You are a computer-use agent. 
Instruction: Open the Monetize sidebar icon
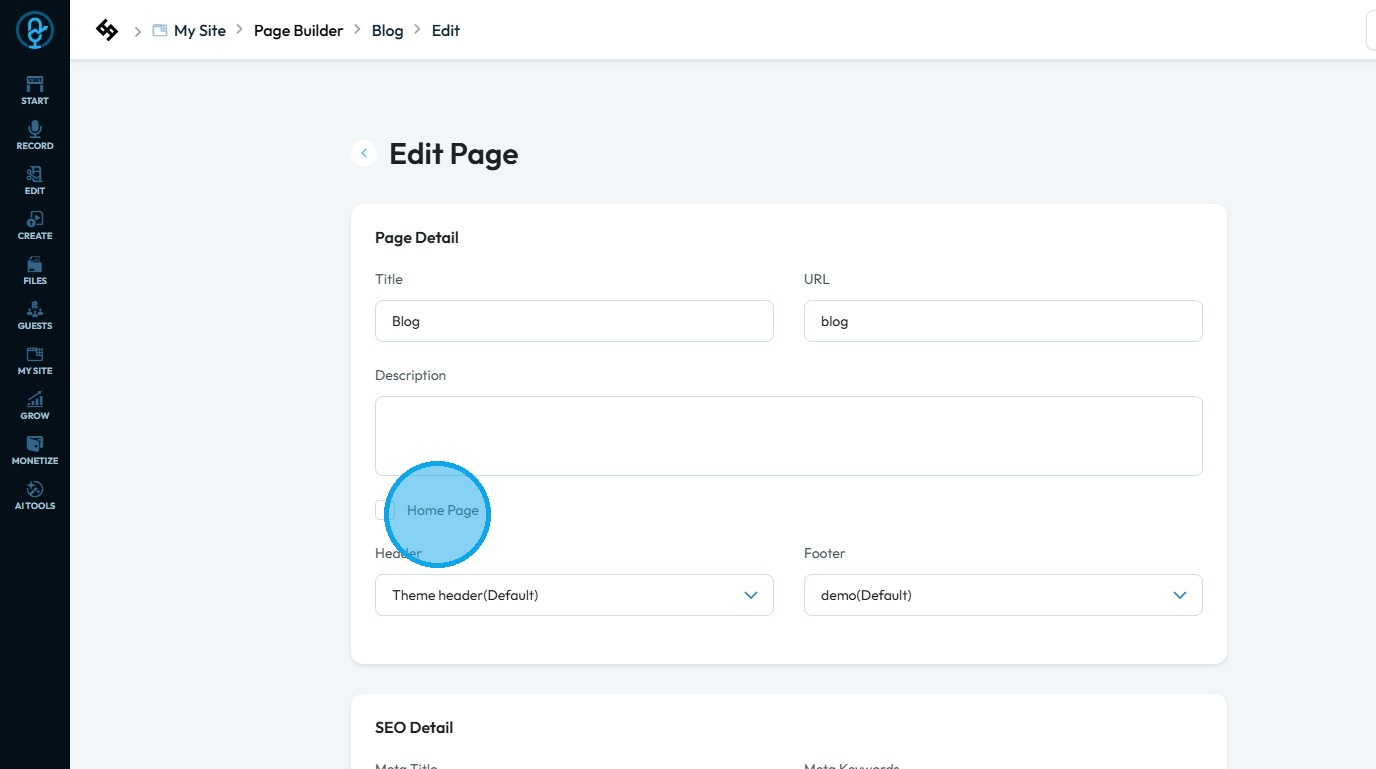[35, 450]
